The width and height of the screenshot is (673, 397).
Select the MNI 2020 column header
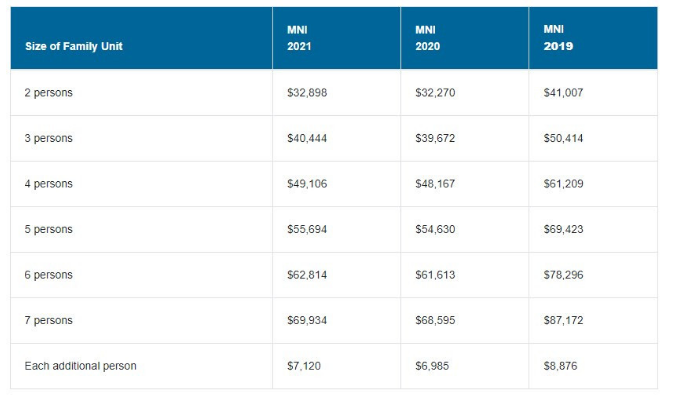click(x=427, y=38)
